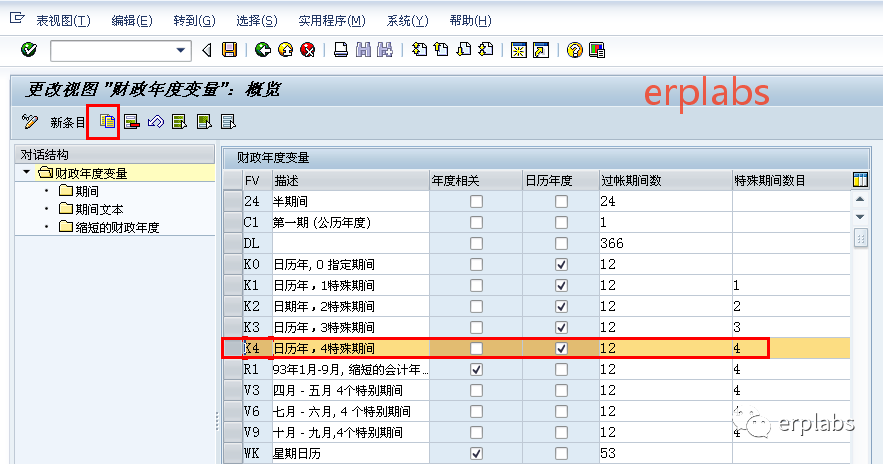883x464 pixels.
Task: Toggle 年度相关 checkbox for row K2
Action: pyautogui.click(x=476, y=306)
